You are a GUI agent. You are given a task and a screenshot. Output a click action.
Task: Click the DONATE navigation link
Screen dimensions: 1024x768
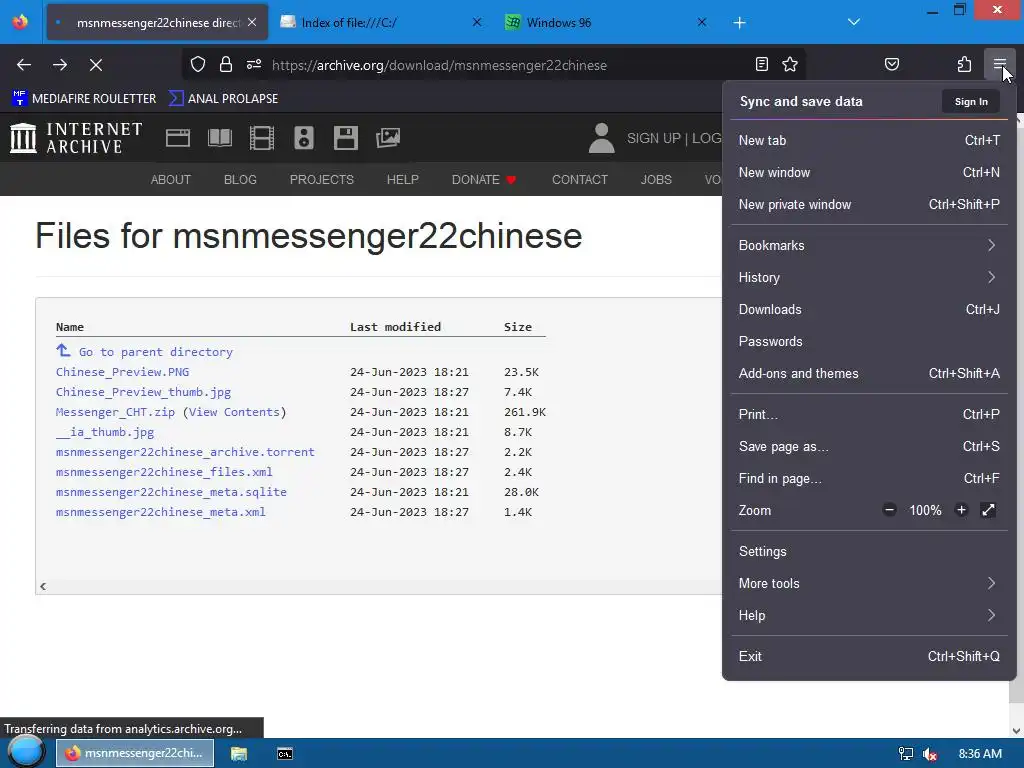(483, 180)
